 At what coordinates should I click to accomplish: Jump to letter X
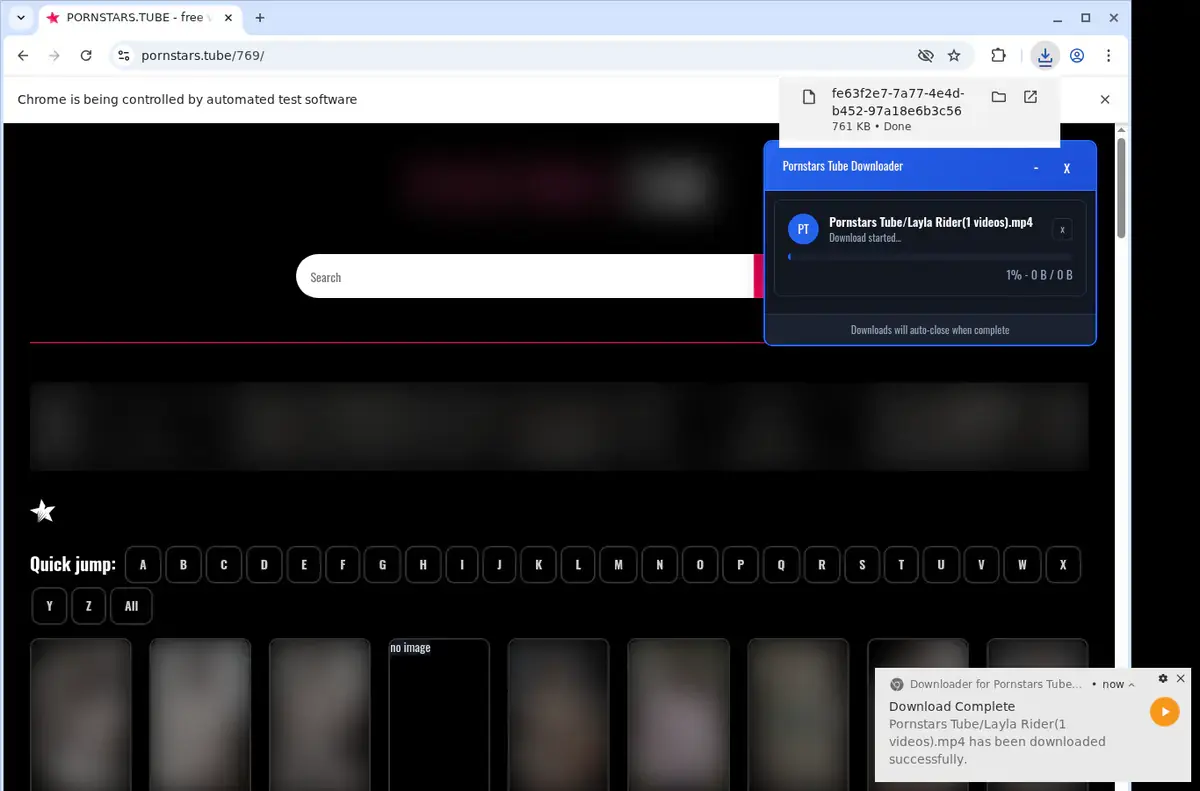click(x=1063, y=564)
